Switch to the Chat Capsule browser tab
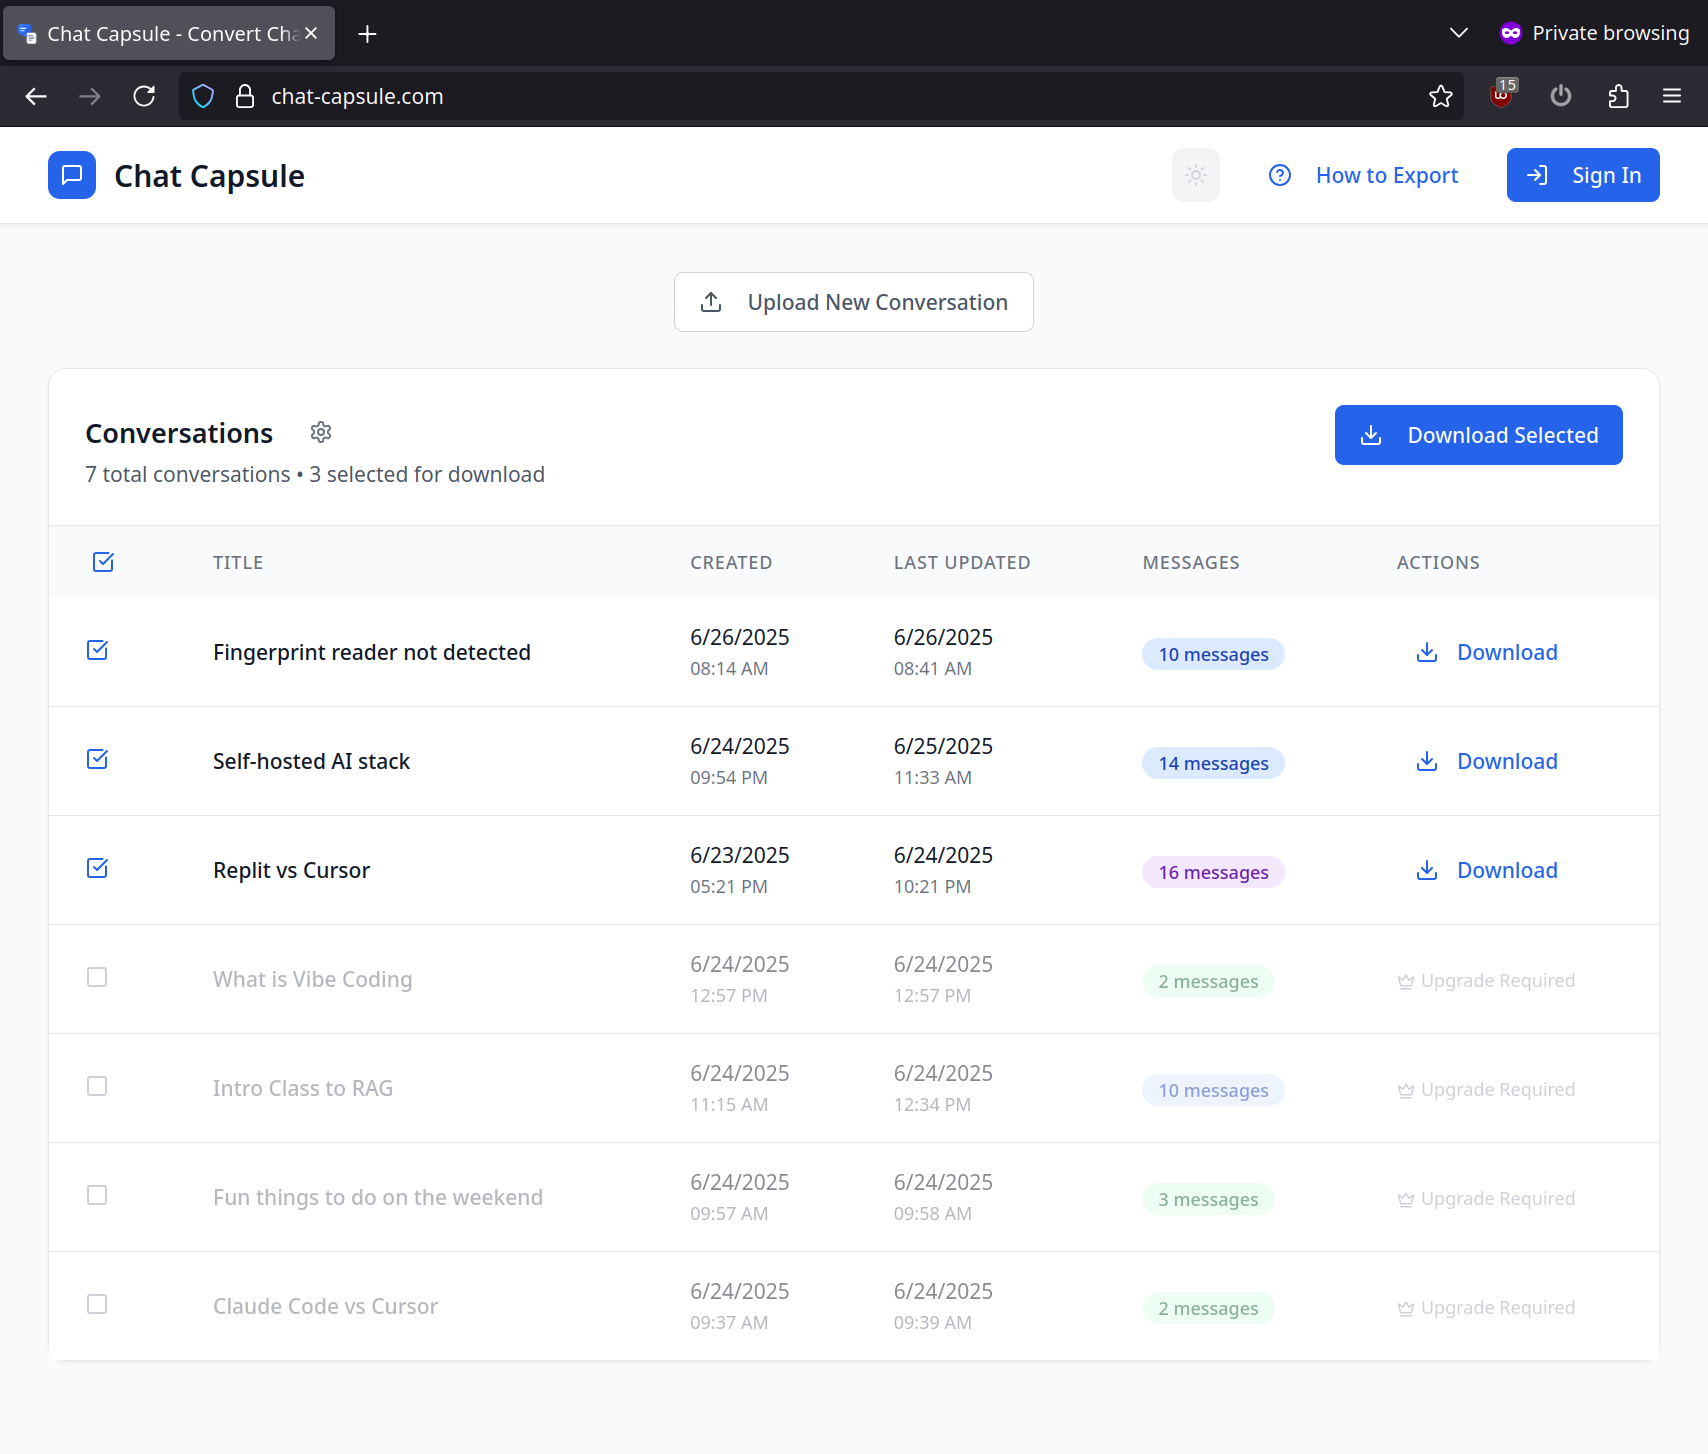1708x1454 pixels. point(169,33)
